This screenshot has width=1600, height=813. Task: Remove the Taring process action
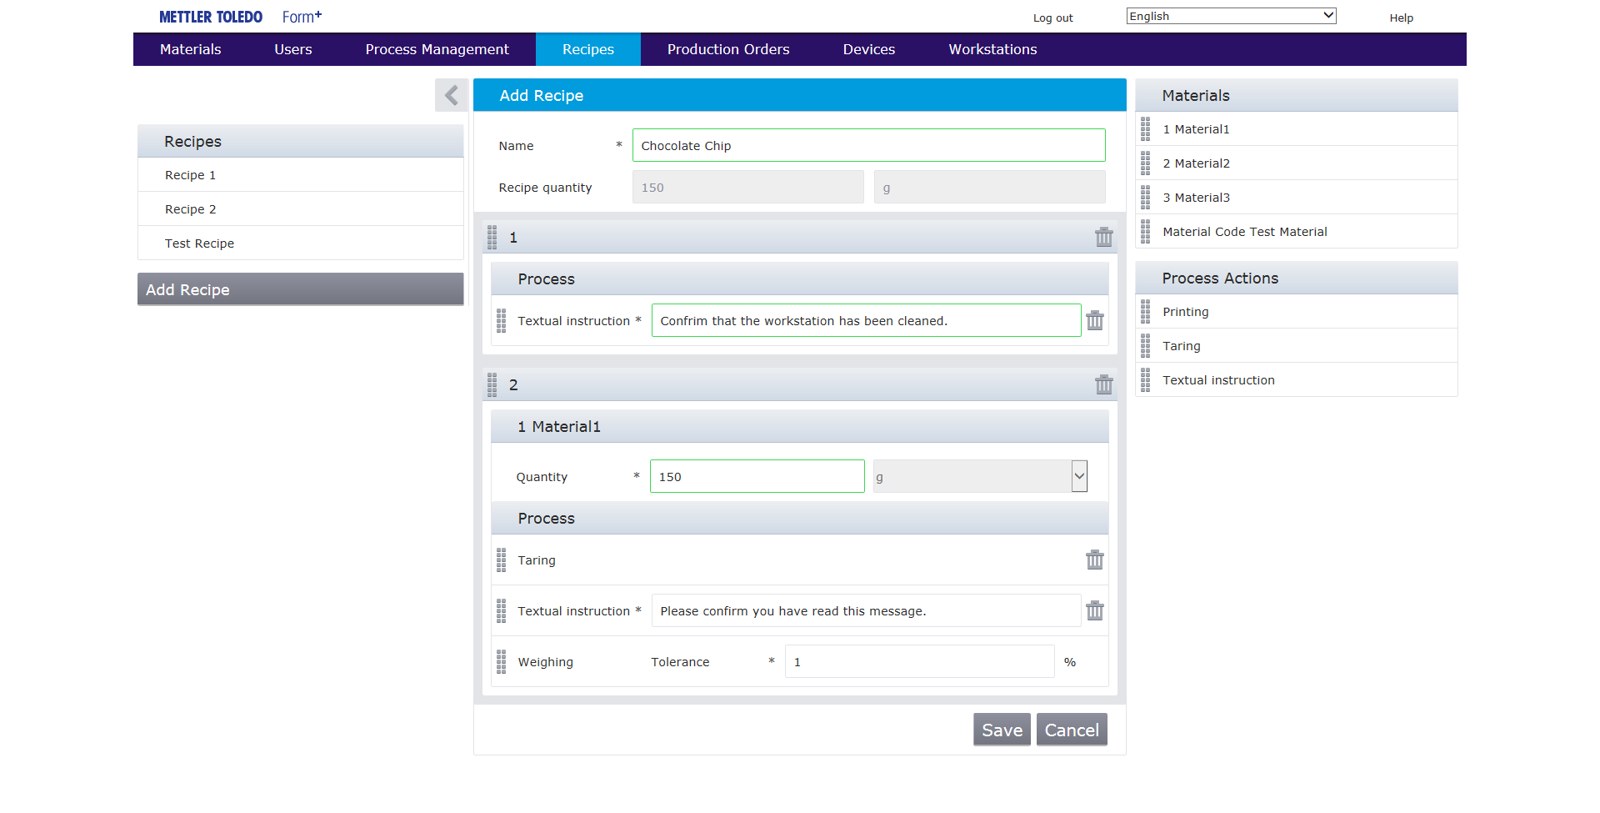(x=1095, y=560)
